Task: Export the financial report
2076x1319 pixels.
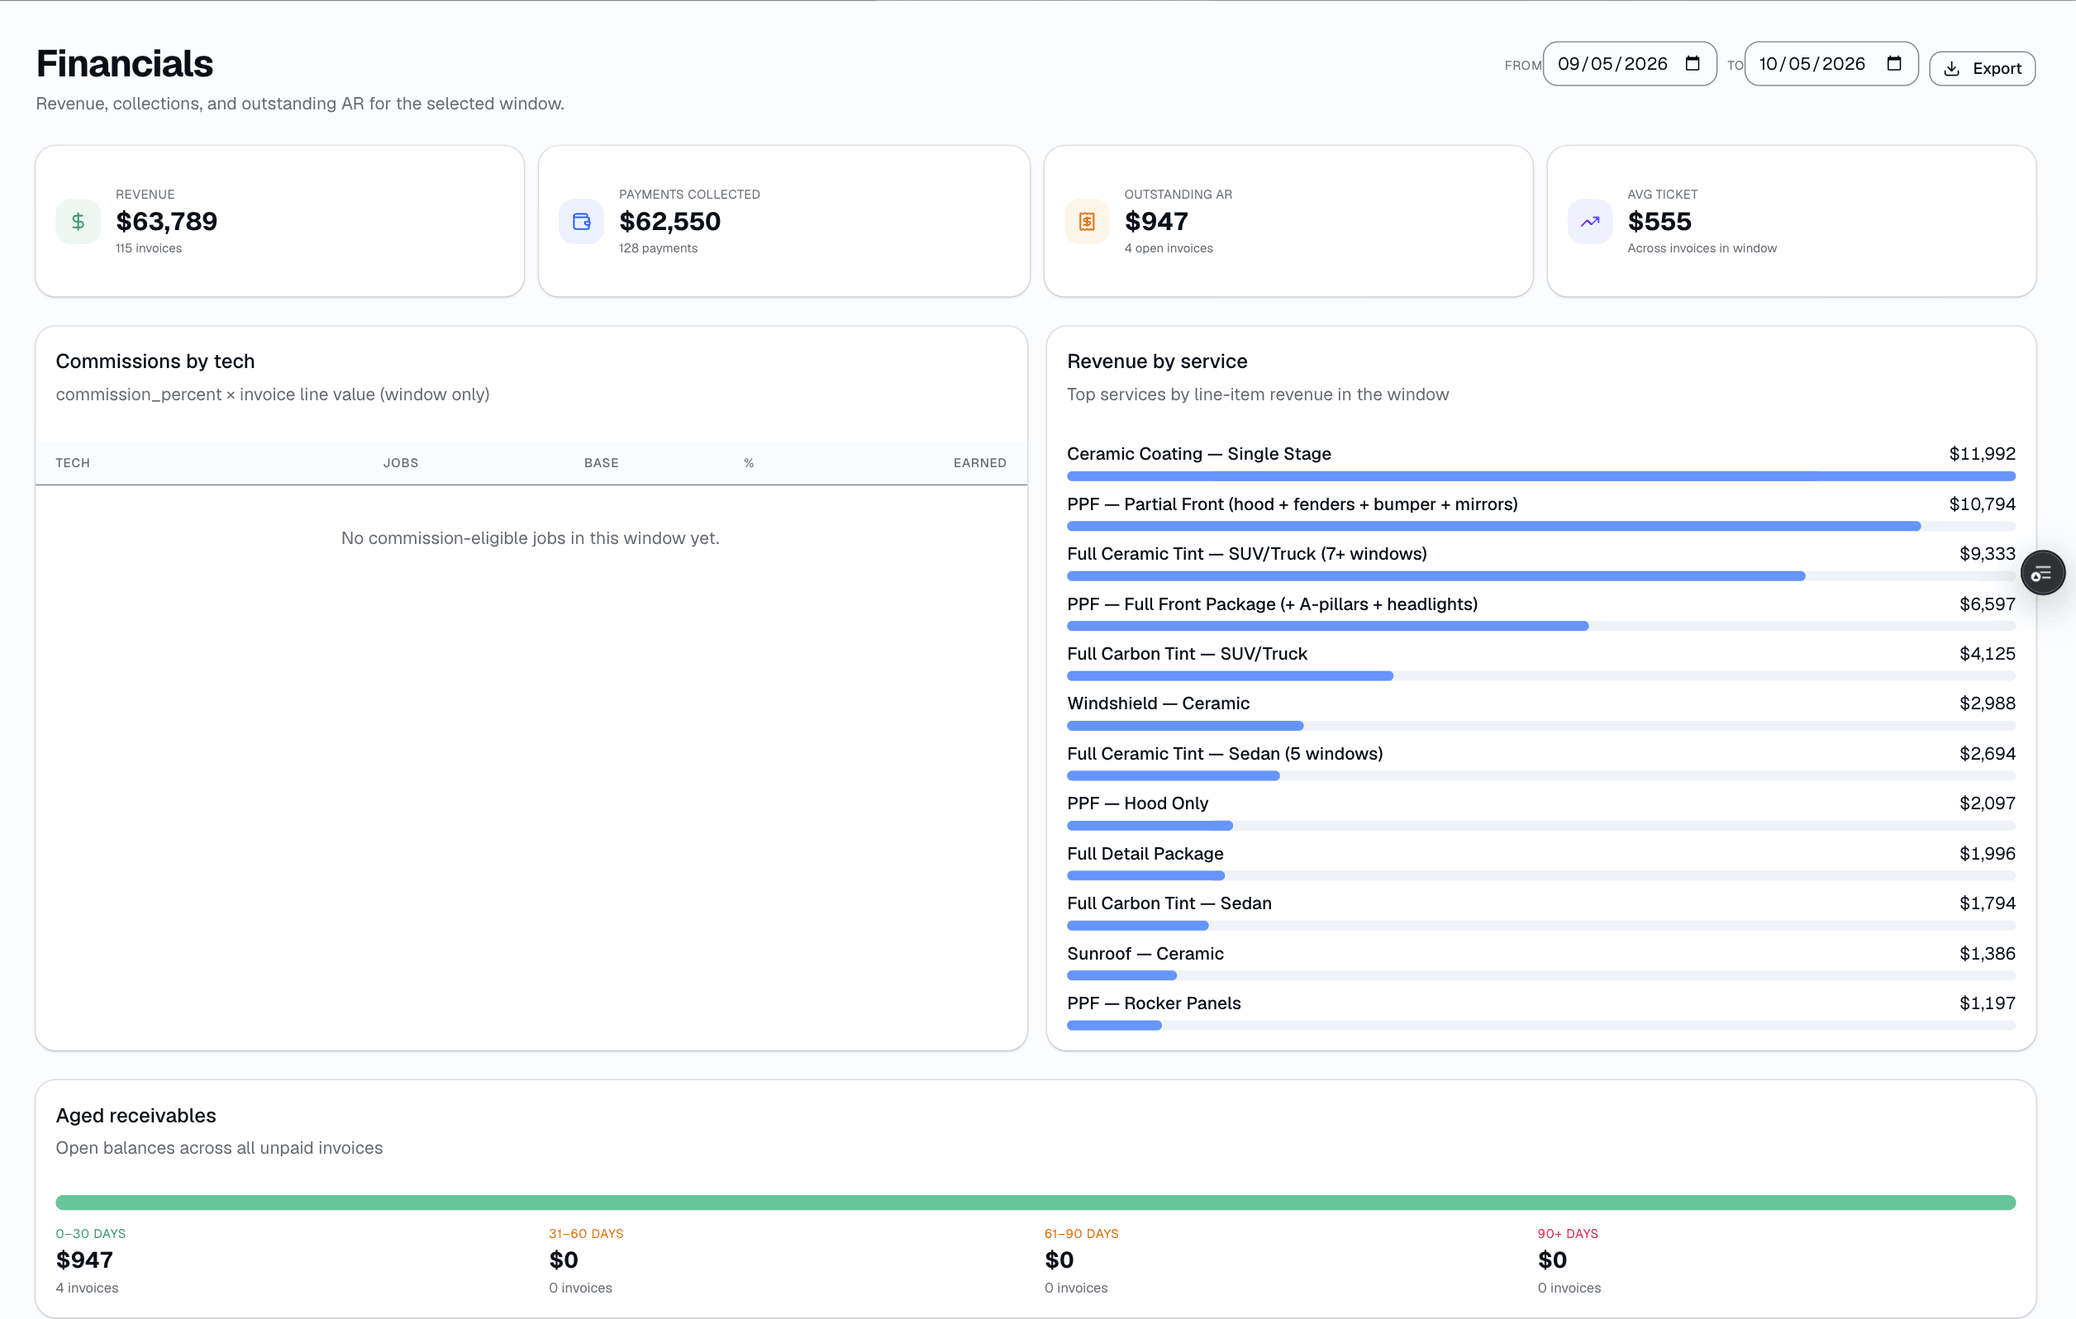Action: click(x=1982, y=68)
